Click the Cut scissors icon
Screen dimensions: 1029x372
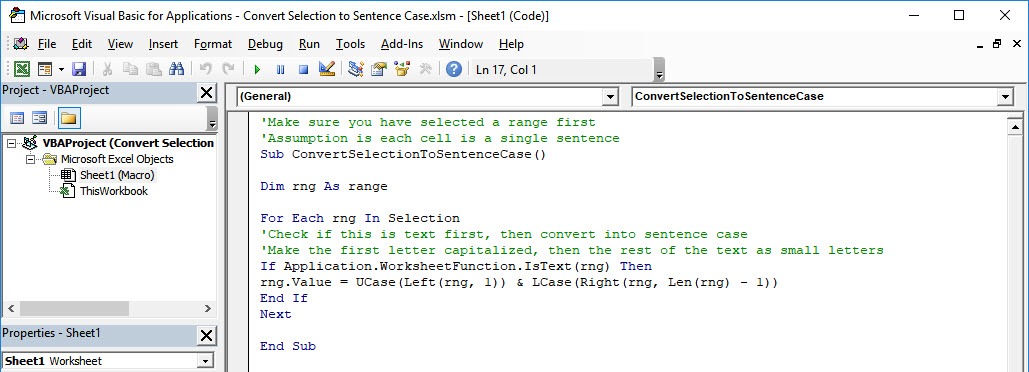click(108, 69)
